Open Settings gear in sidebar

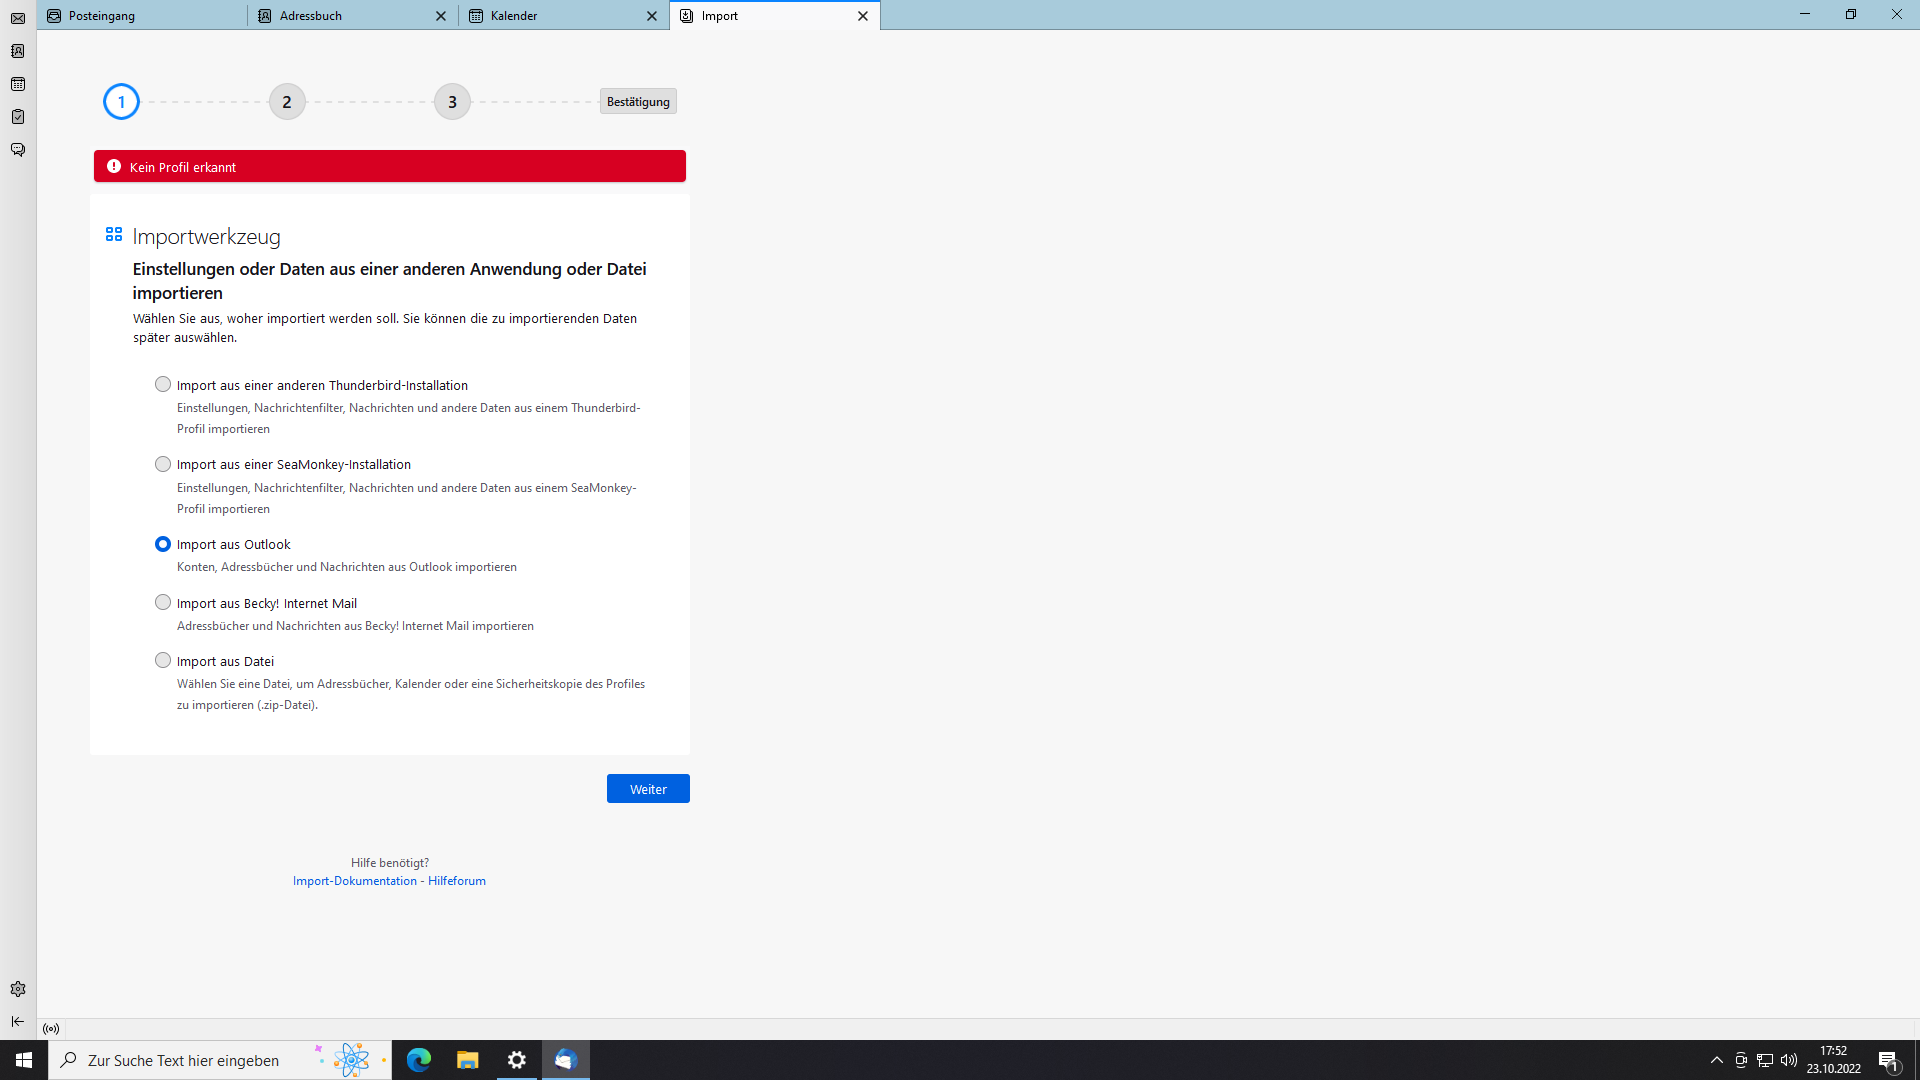[x=18, y=989]
